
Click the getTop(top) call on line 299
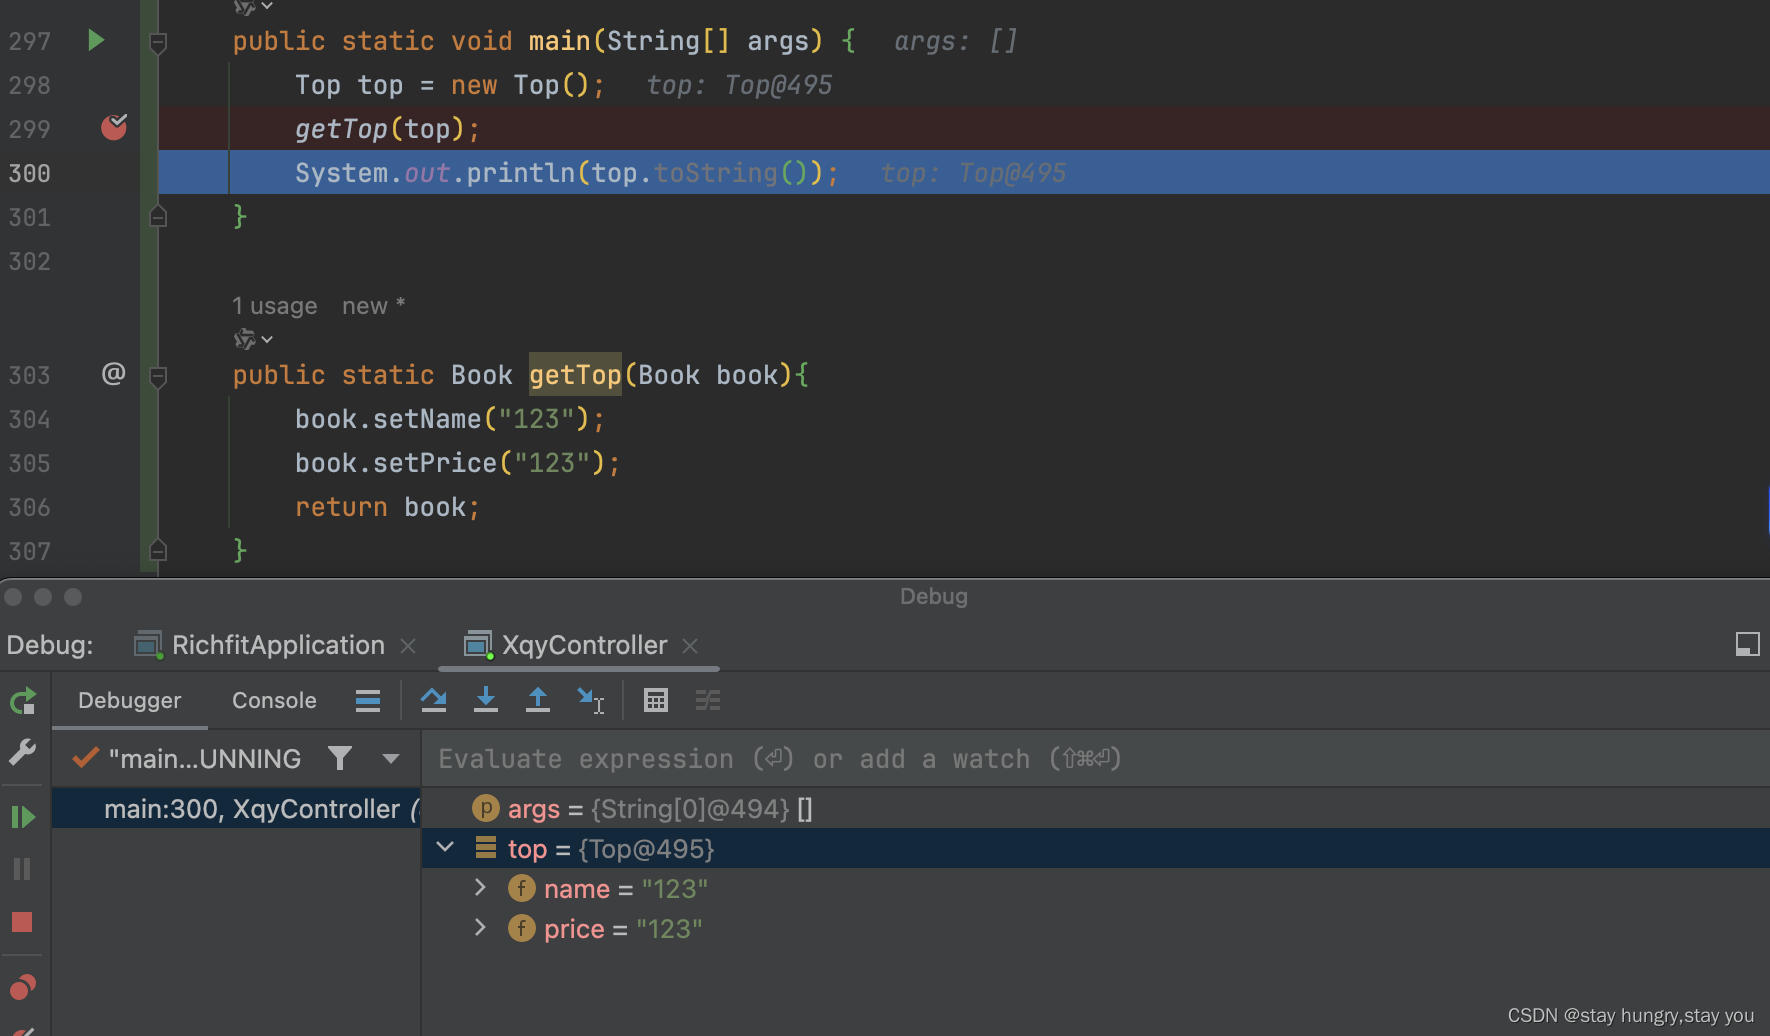pos(379,129)
